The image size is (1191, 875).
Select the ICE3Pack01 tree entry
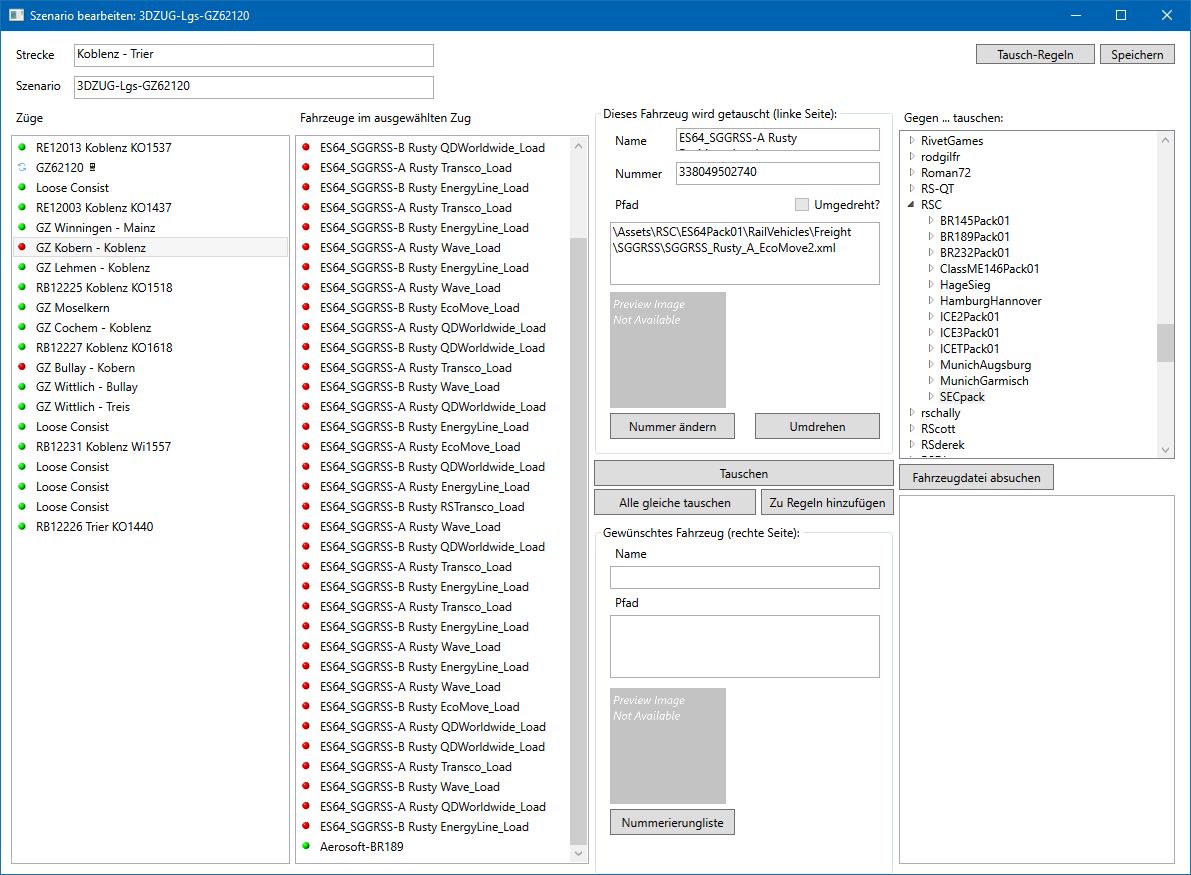pos(969,333)
